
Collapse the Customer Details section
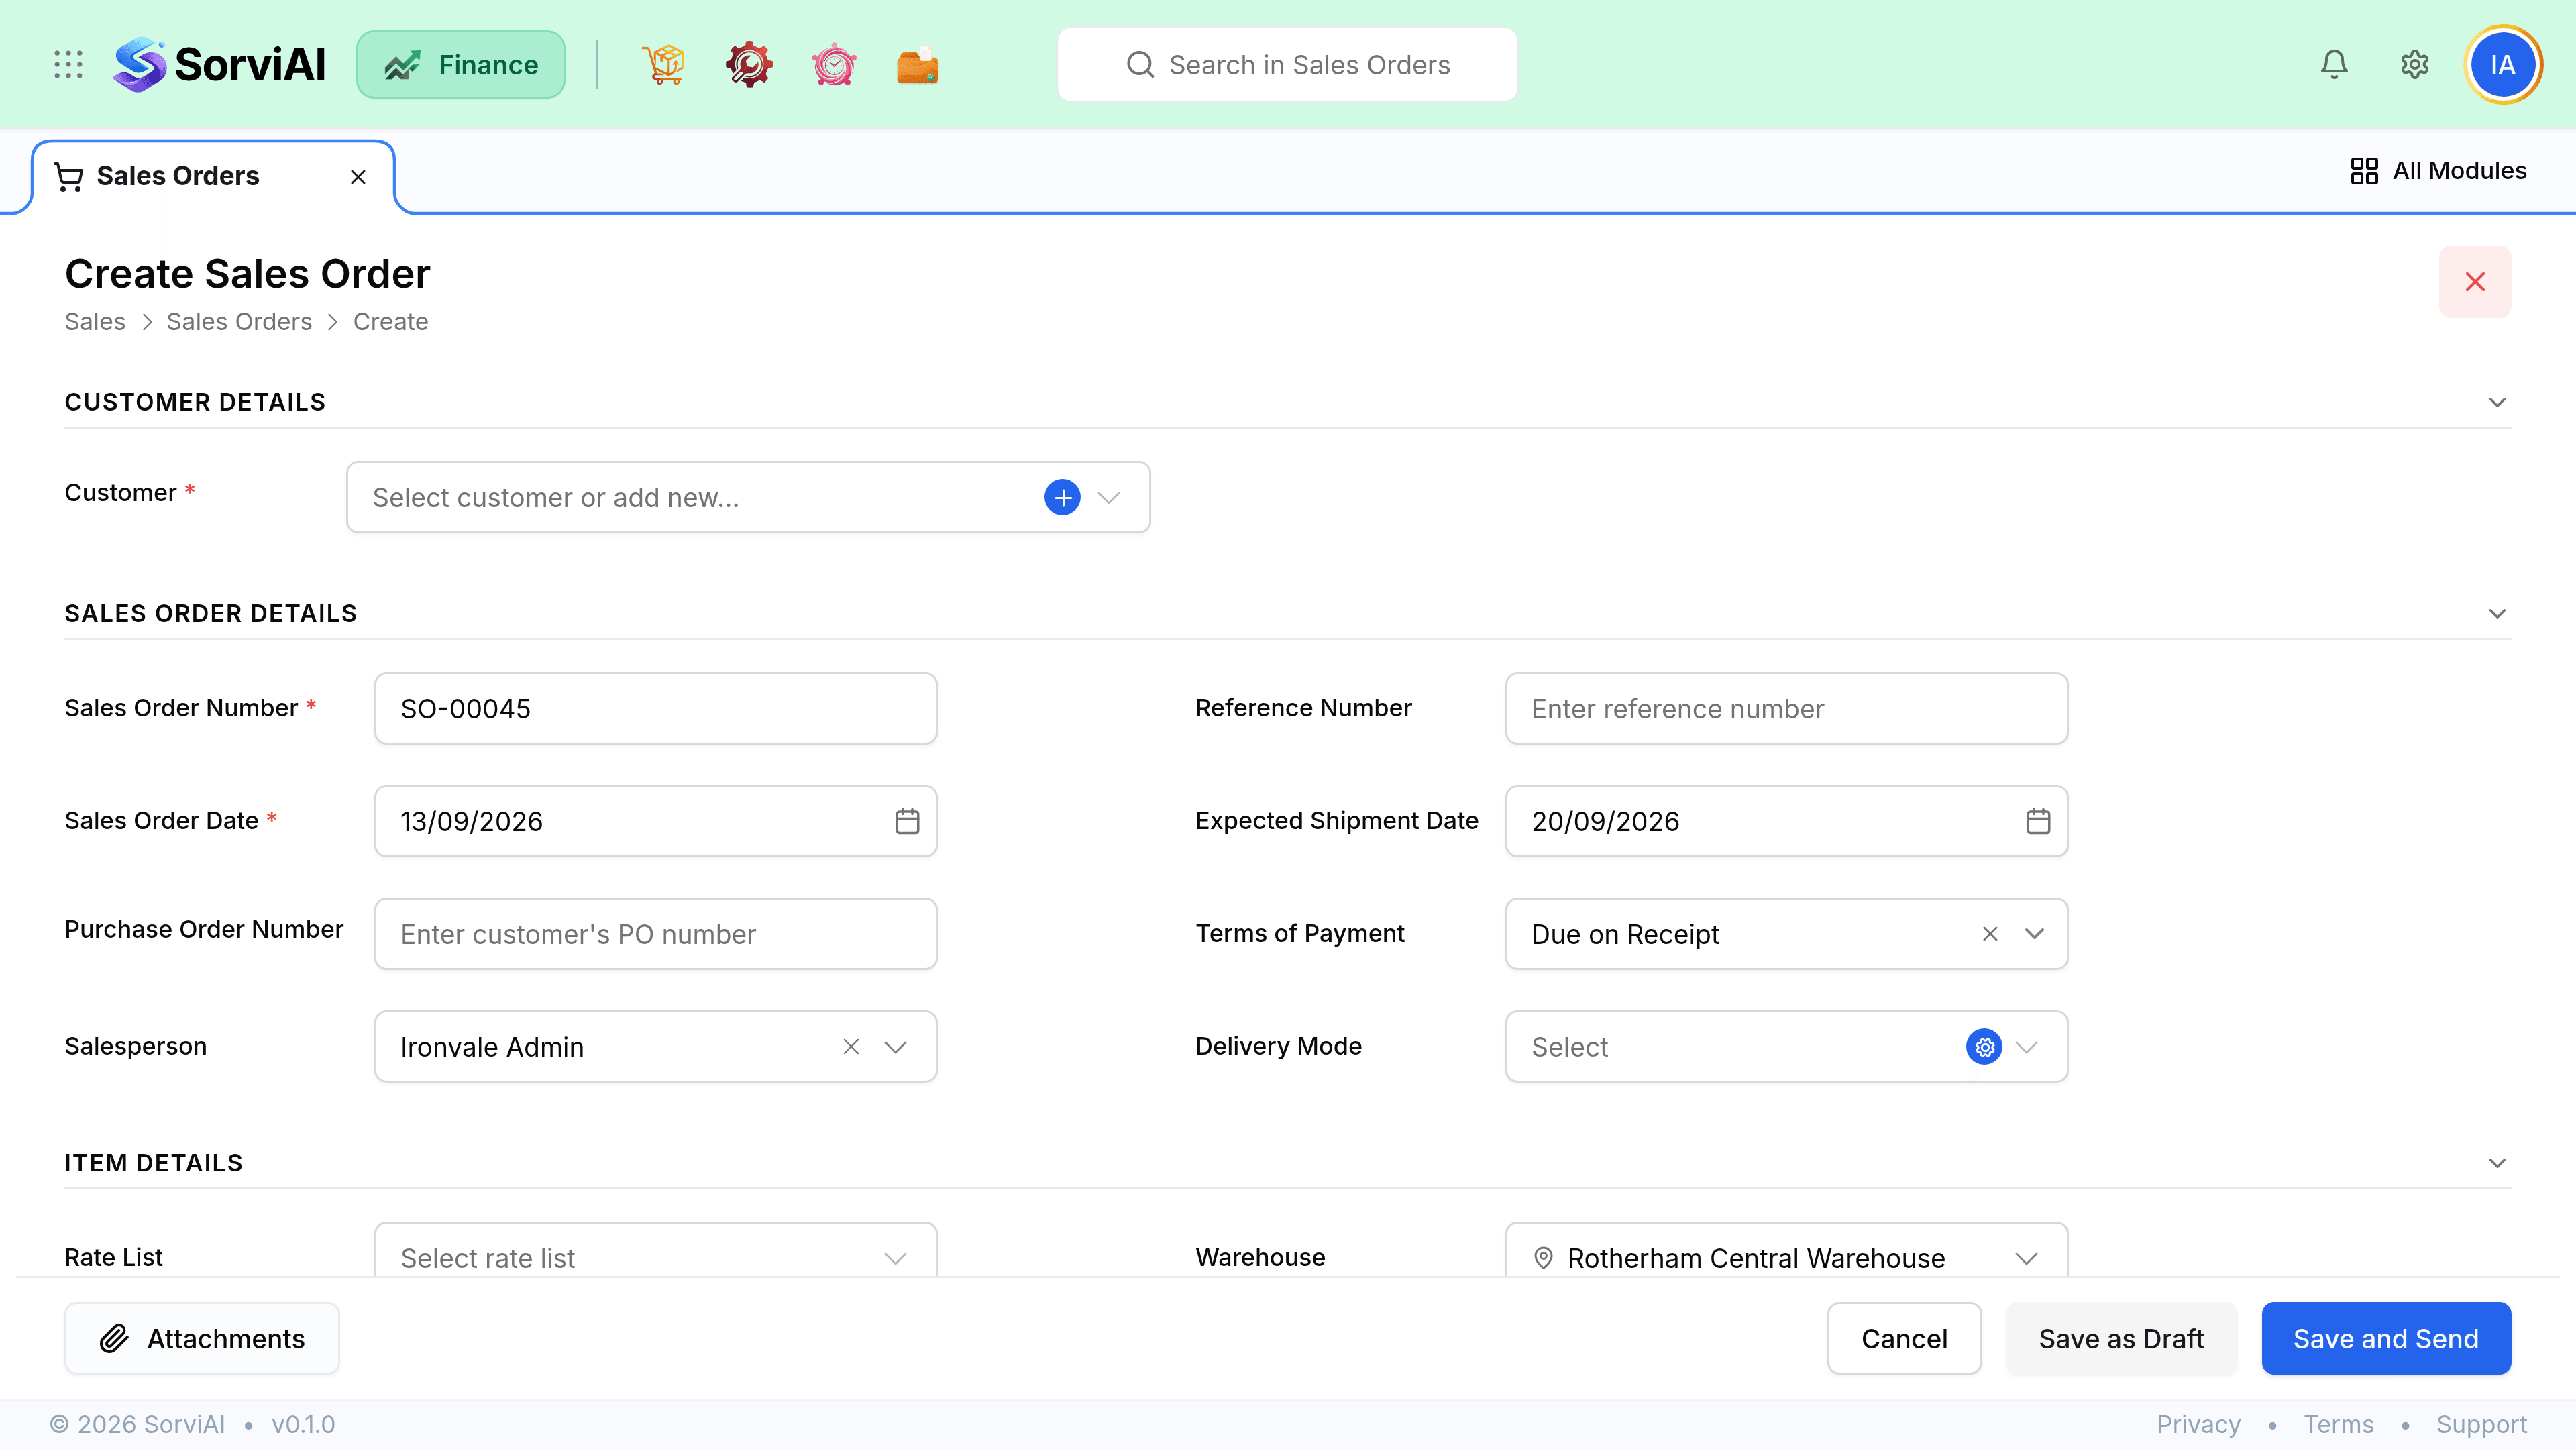tap(2497, 403)
